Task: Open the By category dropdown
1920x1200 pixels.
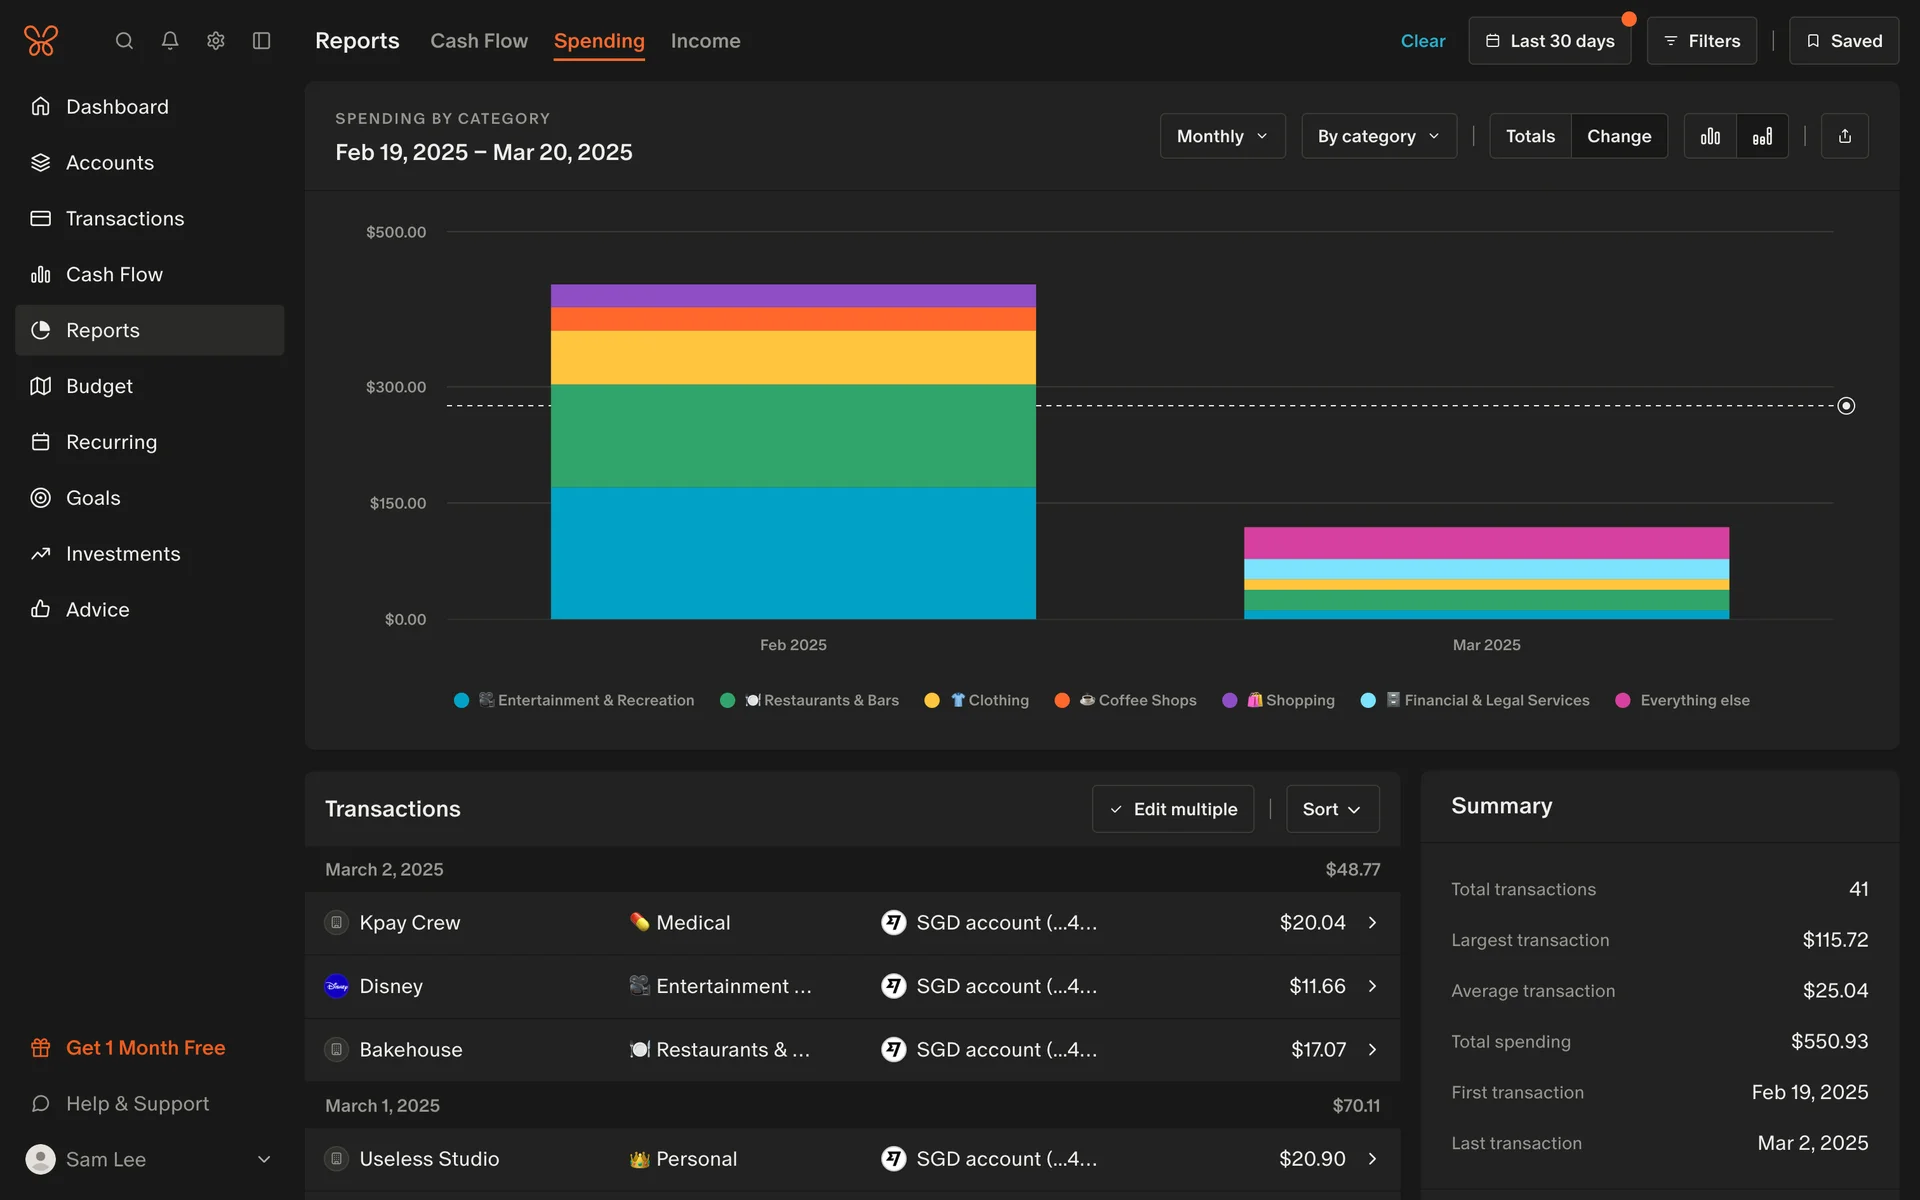Action: point(1378,136)
